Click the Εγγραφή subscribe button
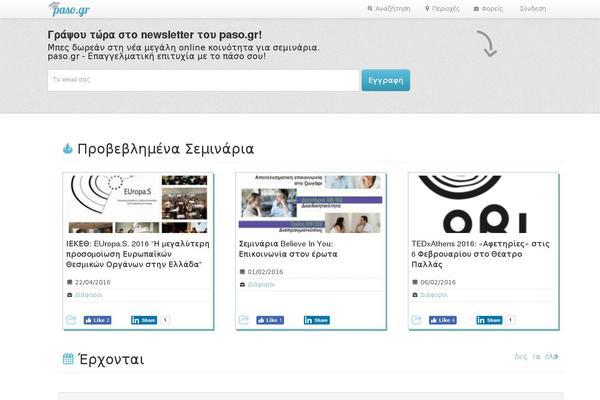 pos(386,80)
